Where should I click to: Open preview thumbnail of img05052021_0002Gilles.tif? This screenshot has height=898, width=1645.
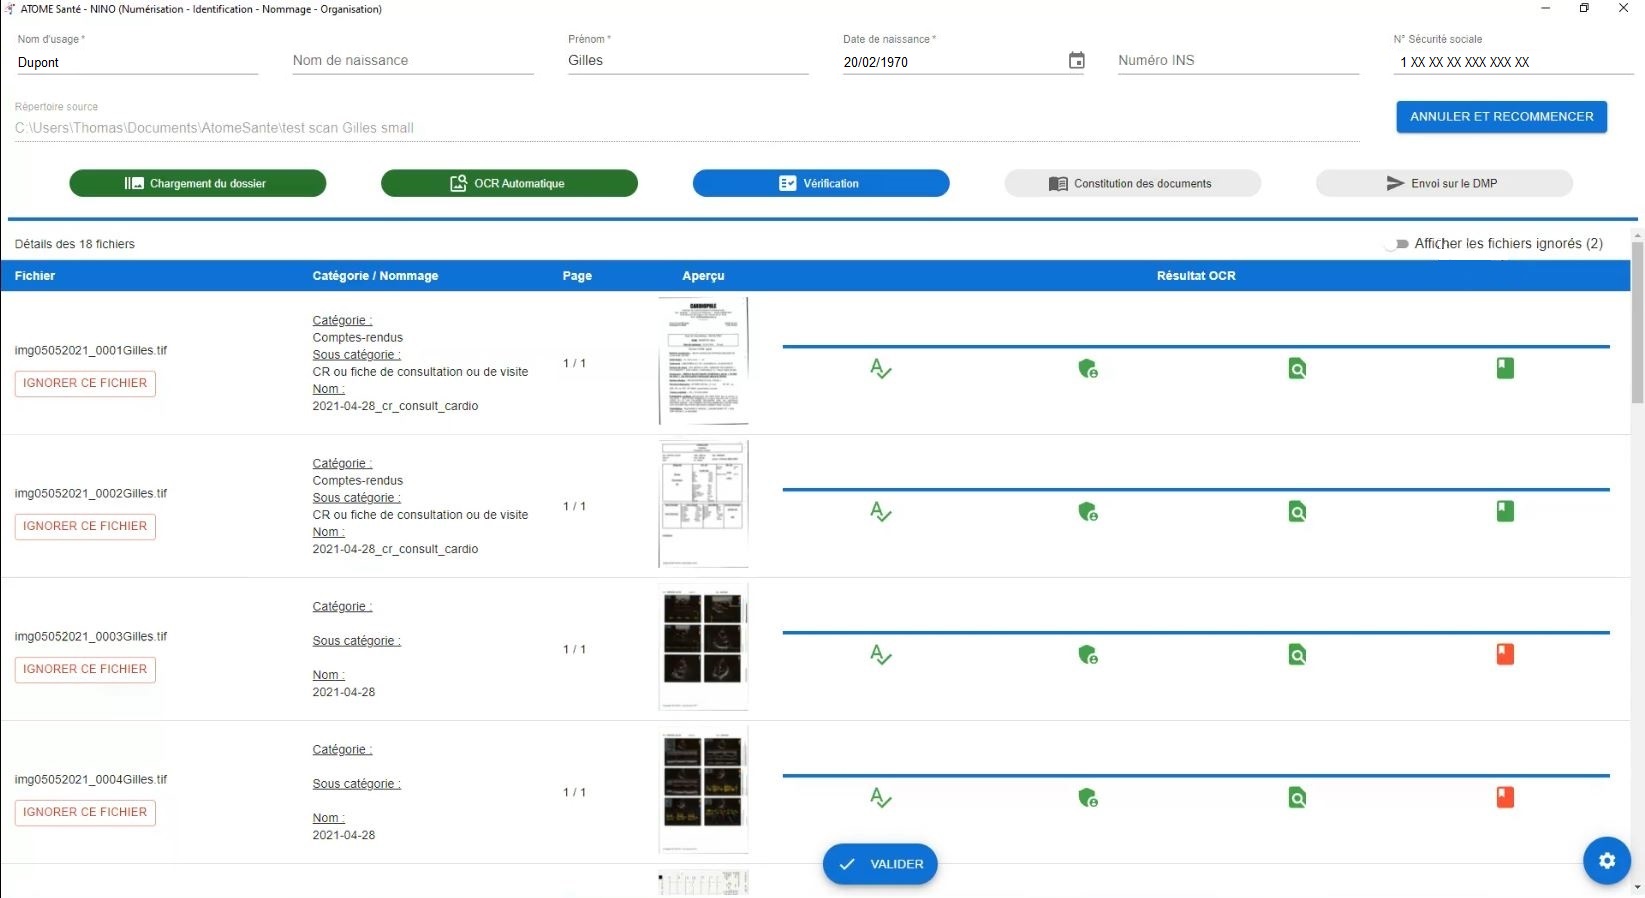tap(703, 504)
